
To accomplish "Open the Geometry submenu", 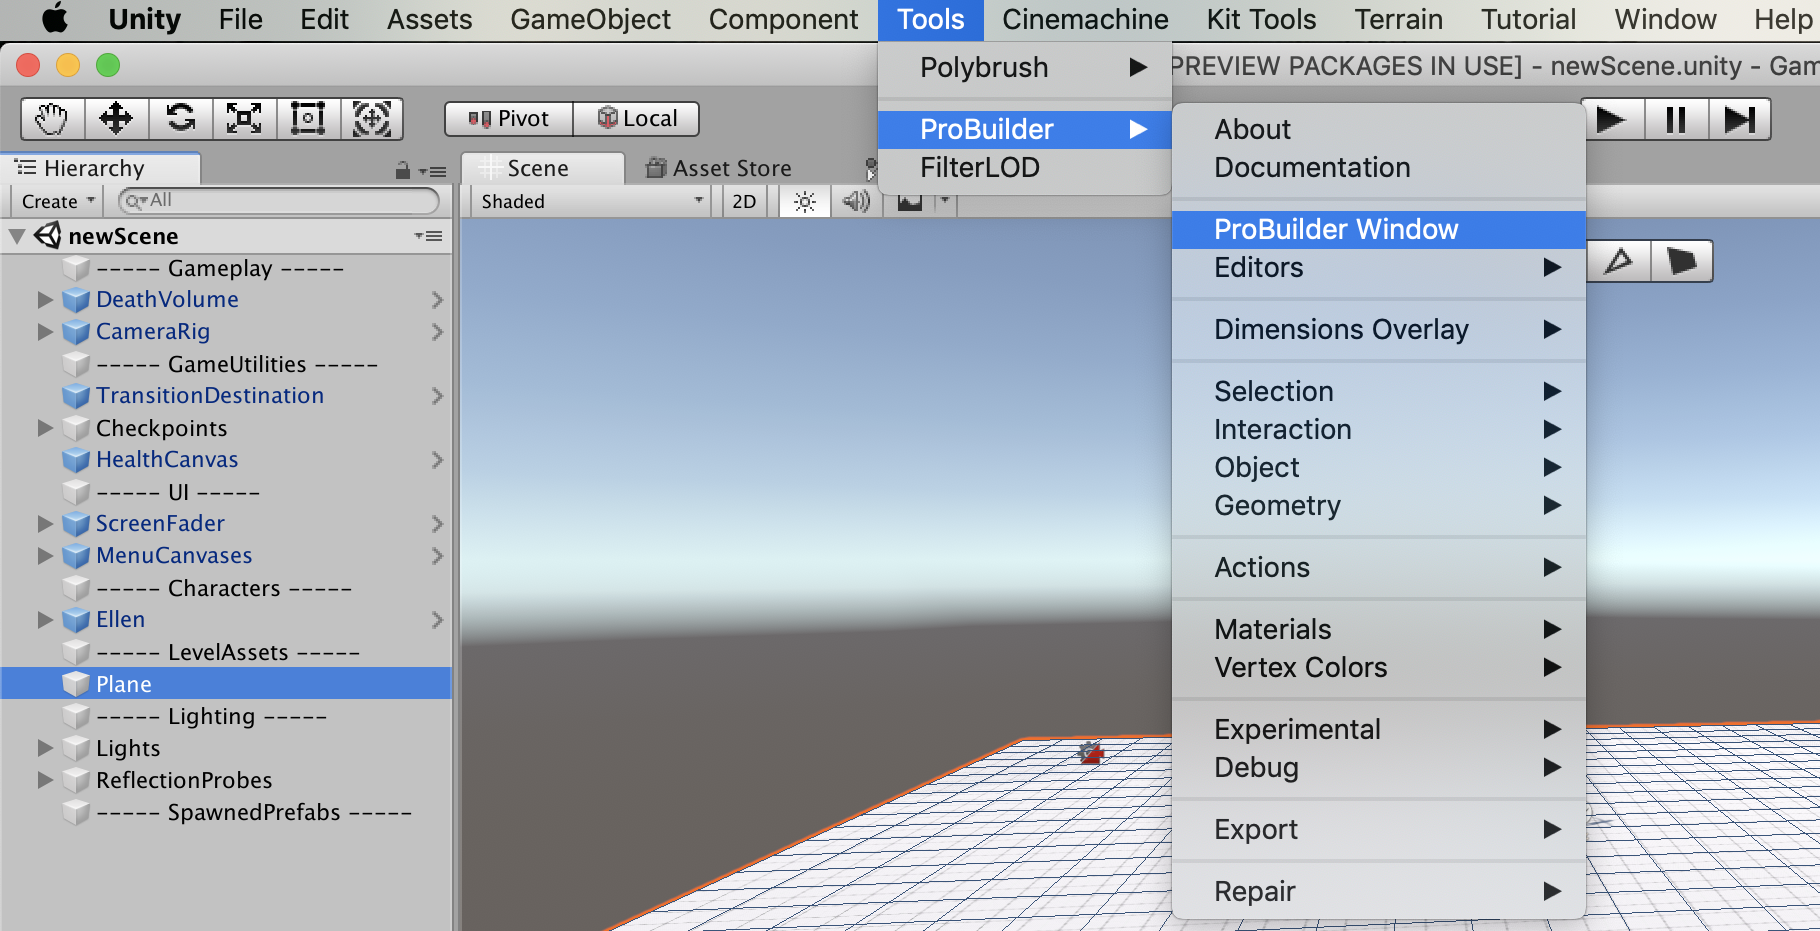I will pyautogui.click(x=1379, y=506).
